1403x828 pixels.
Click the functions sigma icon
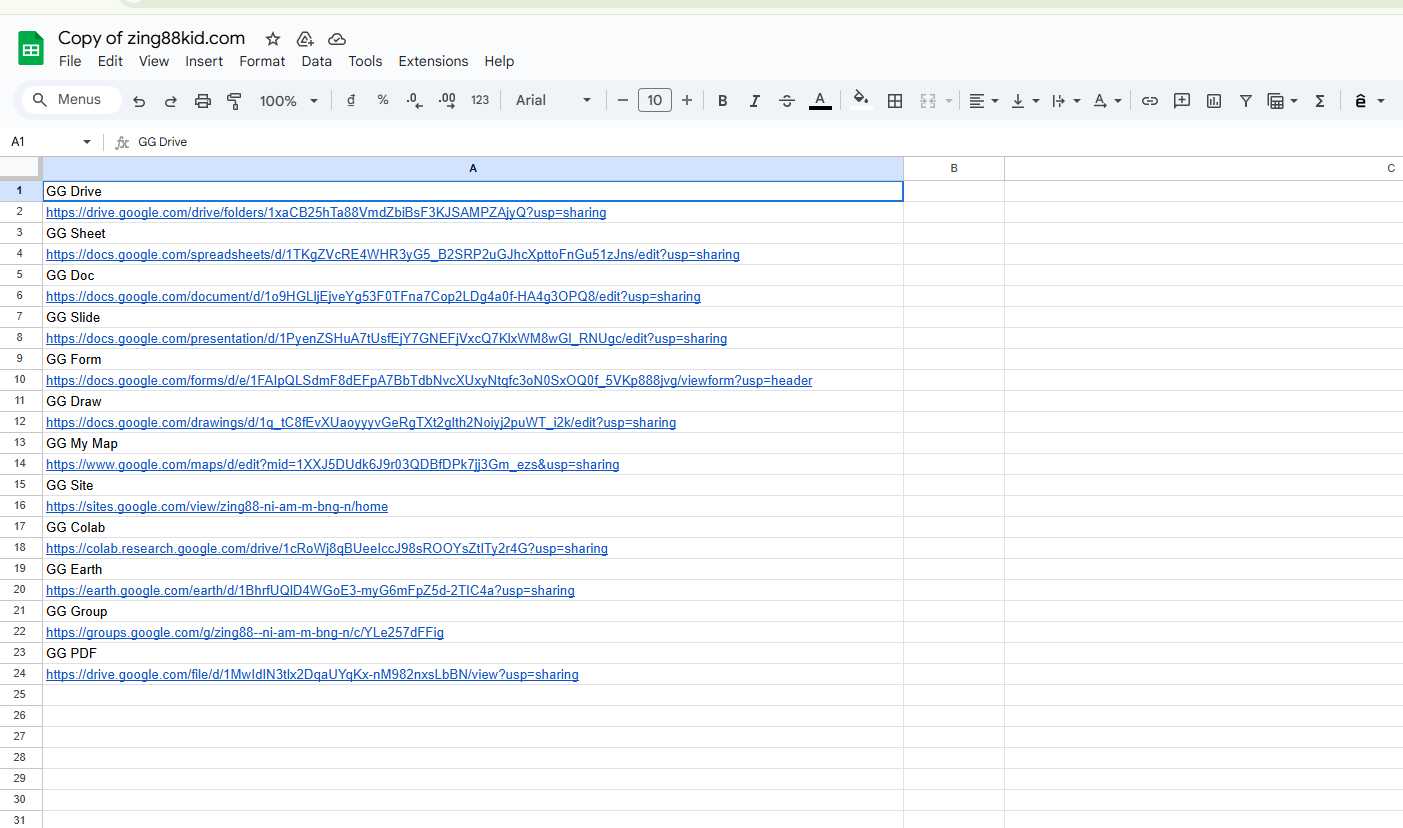pyautogui.click(x=1320, y=100)
